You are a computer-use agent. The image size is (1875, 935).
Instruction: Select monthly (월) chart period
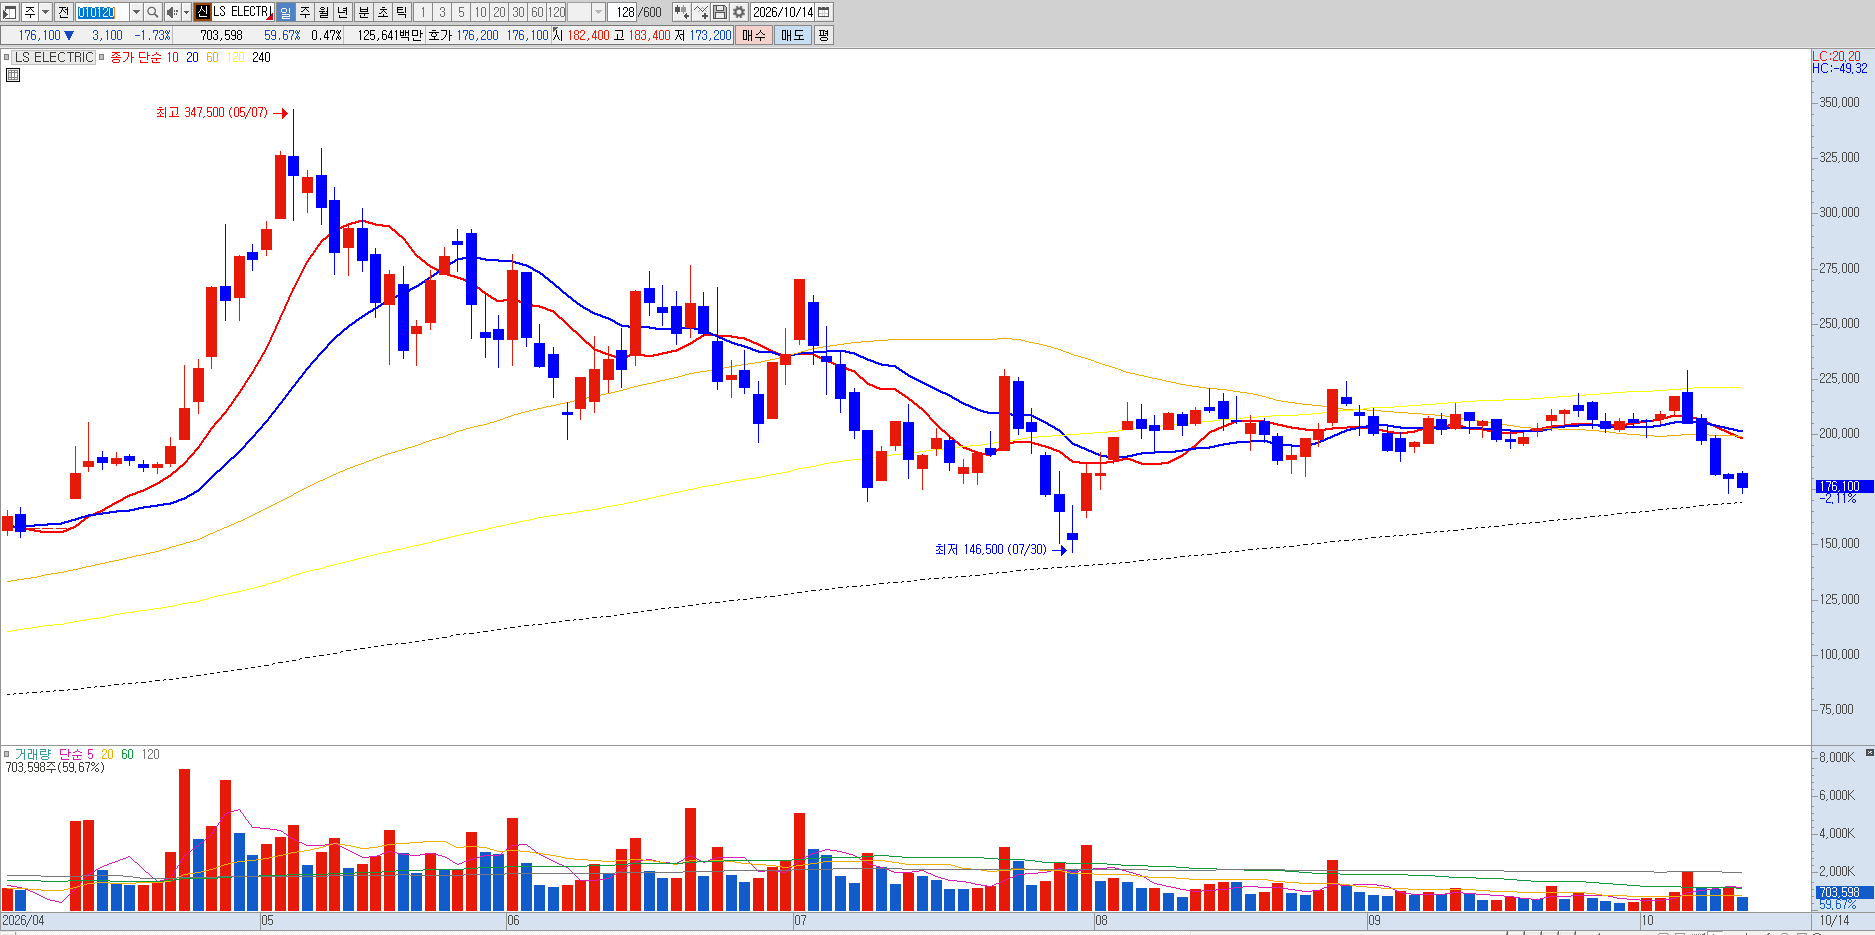[x=324, y=12]
